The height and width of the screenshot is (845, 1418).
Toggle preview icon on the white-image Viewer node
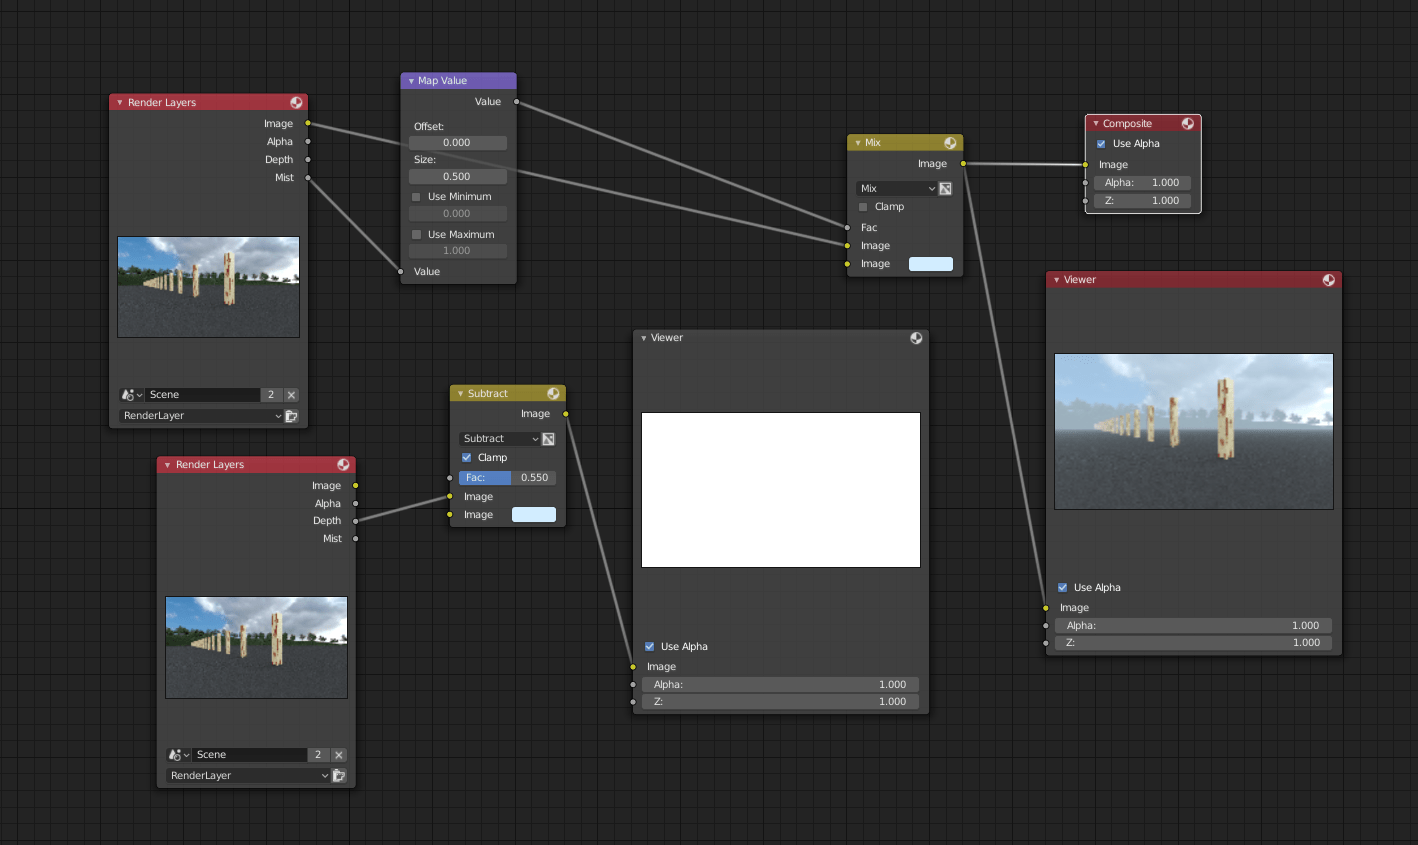pos(916,338)
